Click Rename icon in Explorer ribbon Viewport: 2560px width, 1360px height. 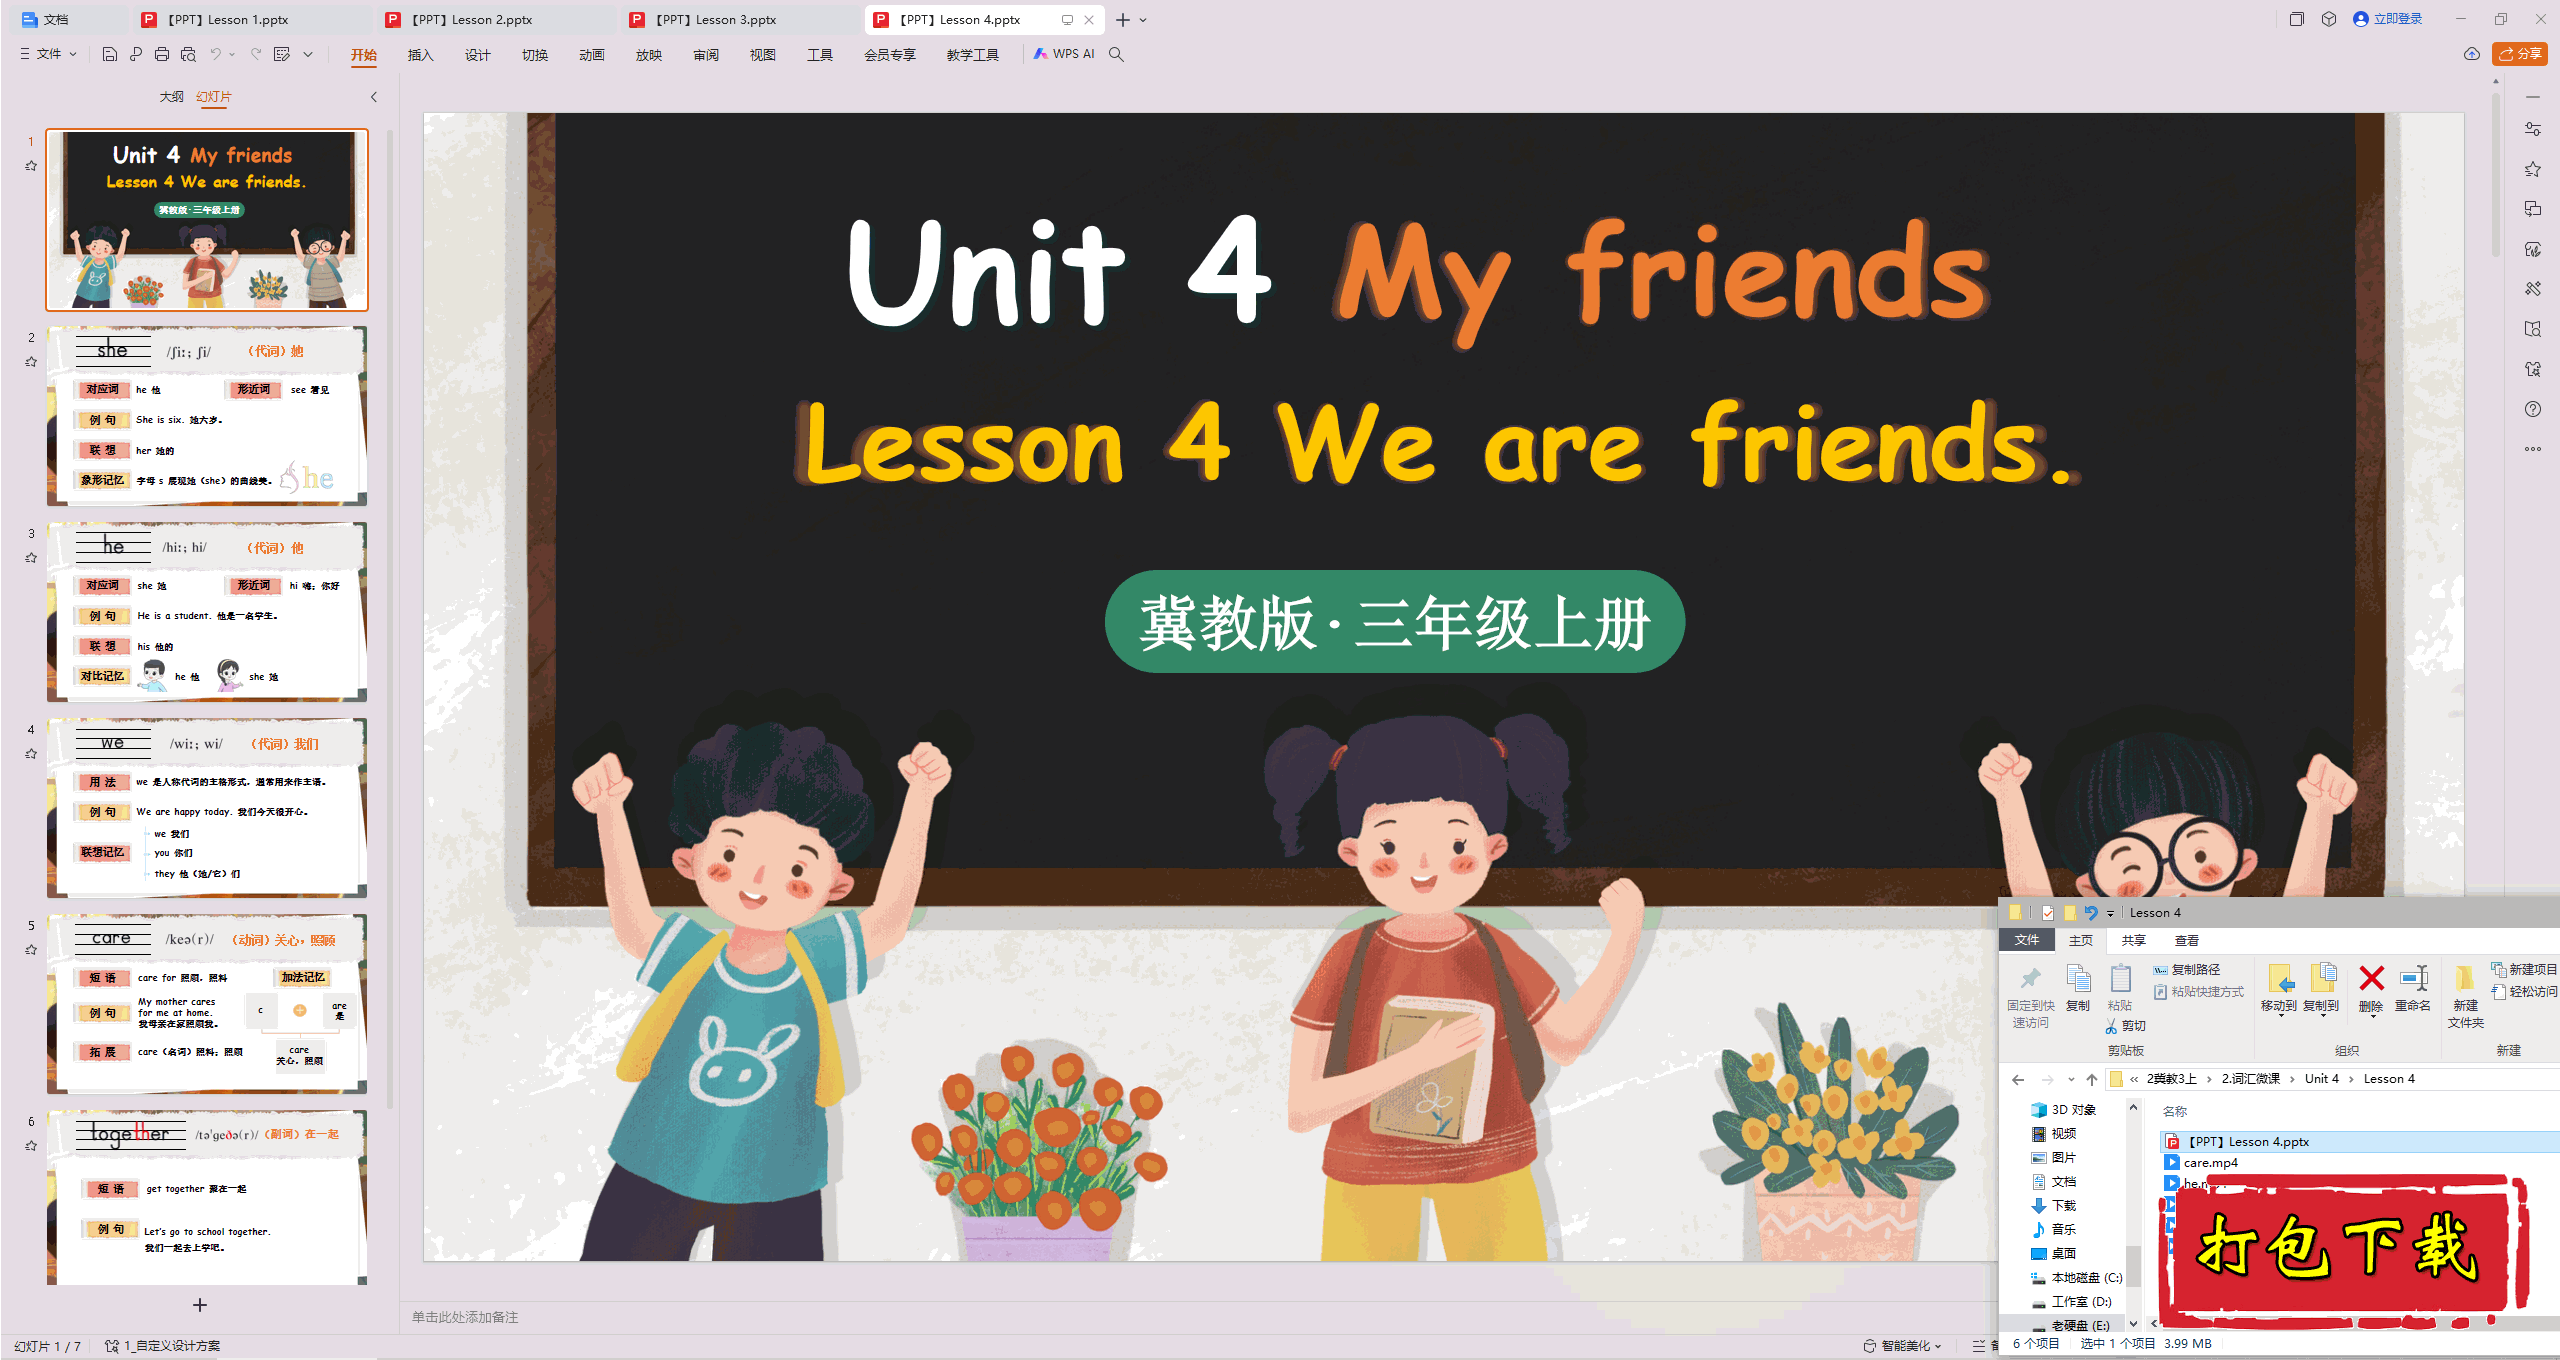2413,978
